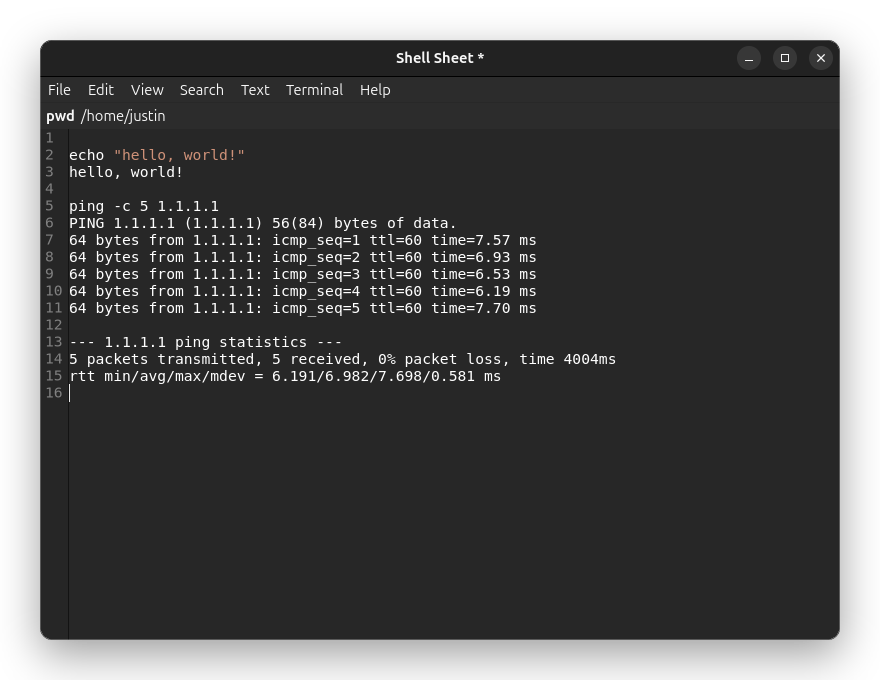Screen dimensions: 880x680
Task: Click the /home/justin working directory path
Action: click(123, 116)
